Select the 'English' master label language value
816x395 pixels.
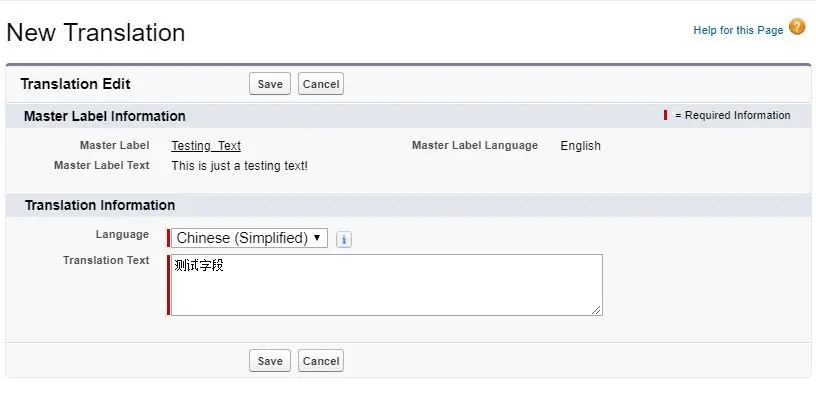coord(580,146)
